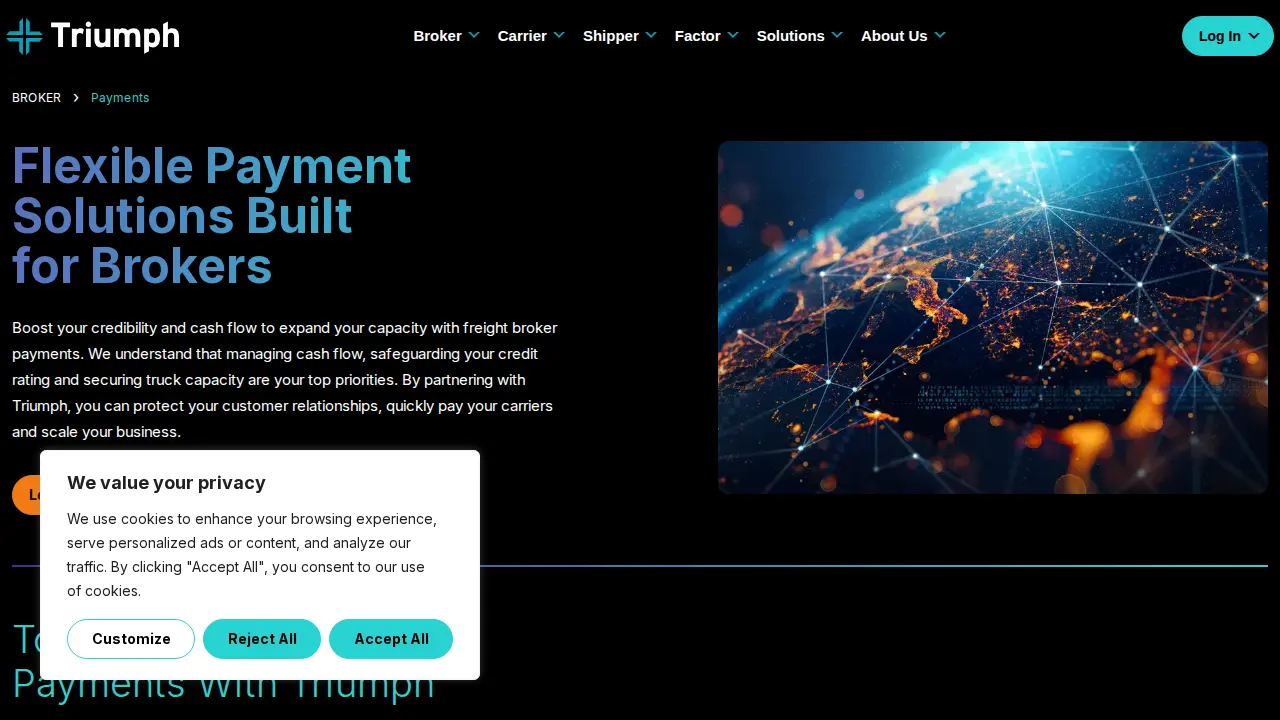Open the Solutions dropdown arrow
The height and width of the screenshot is (720, 1280).
(837, 35)
